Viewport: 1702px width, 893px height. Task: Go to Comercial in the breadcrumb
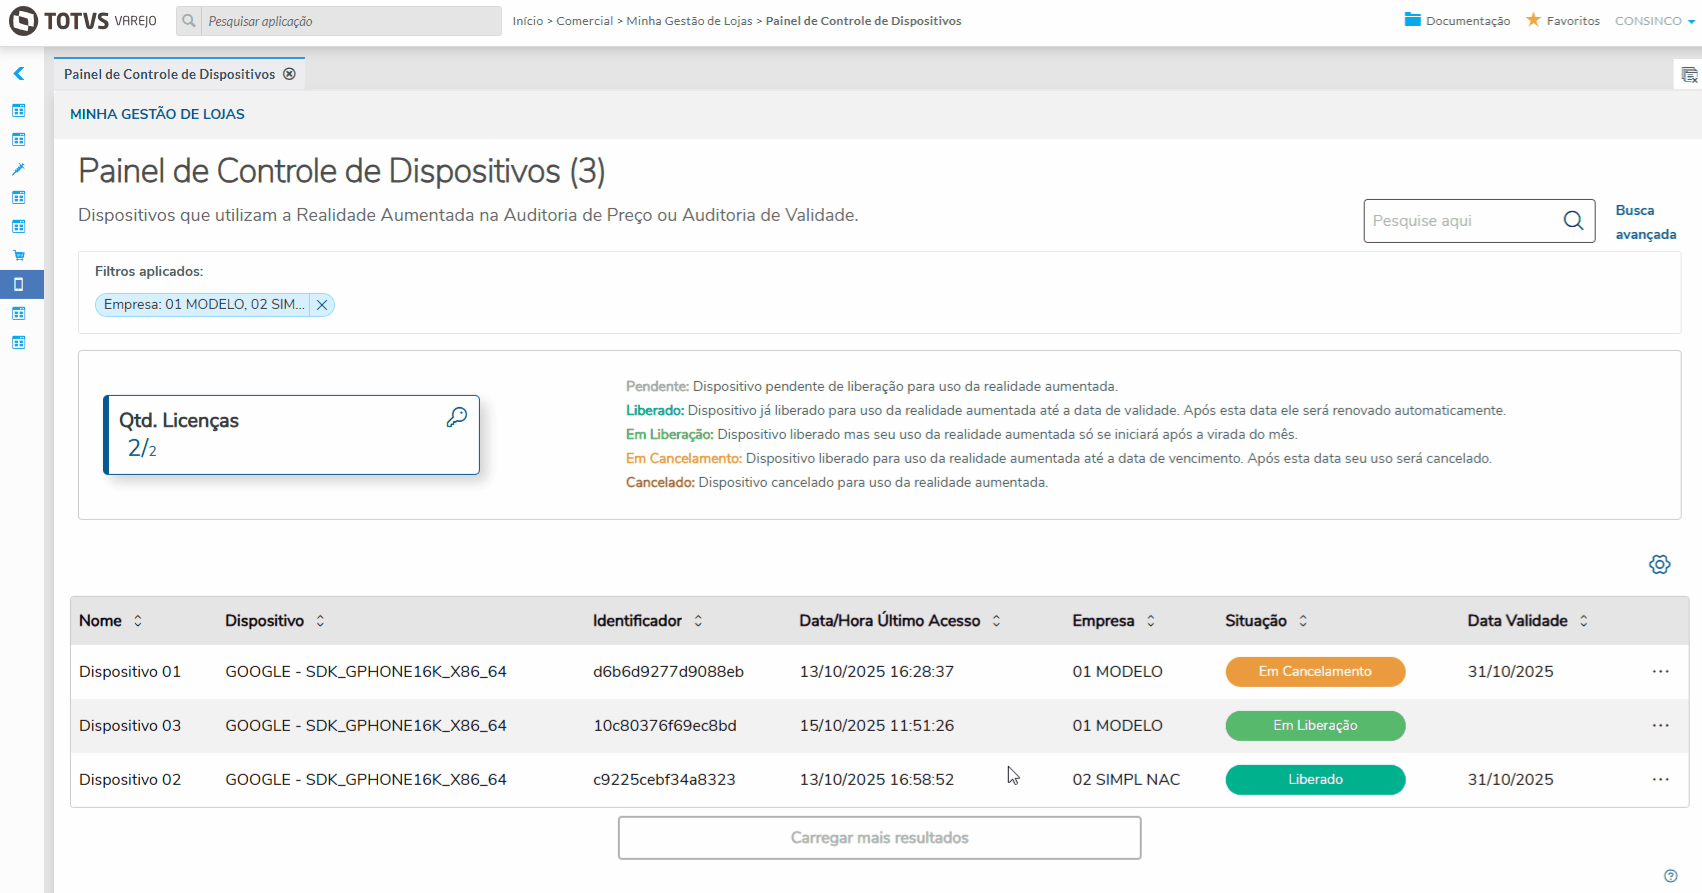[585, 21]
